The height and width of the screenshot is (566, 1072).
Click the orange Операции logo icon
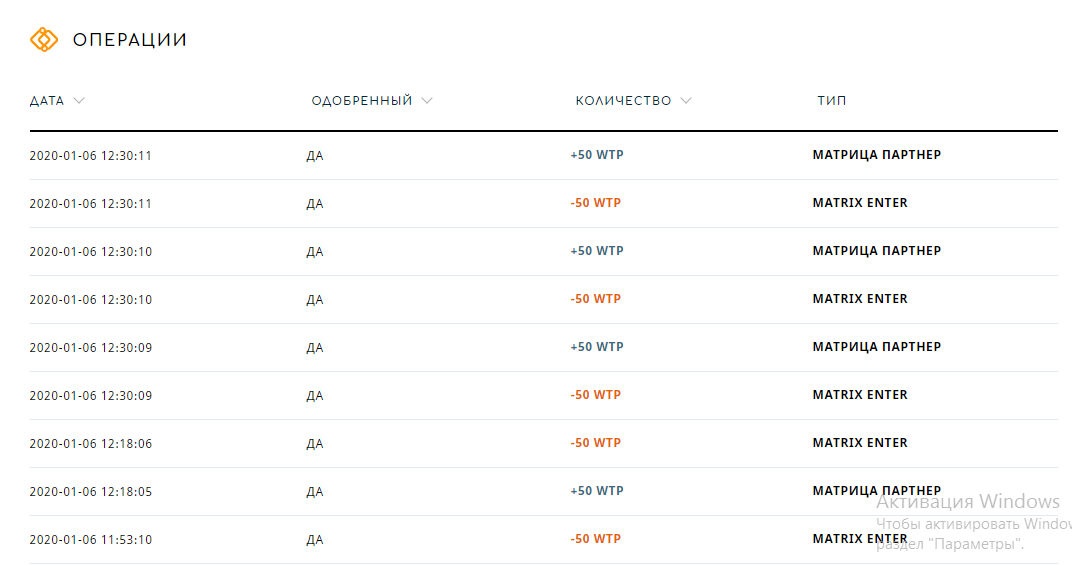(x=44, y=40)
